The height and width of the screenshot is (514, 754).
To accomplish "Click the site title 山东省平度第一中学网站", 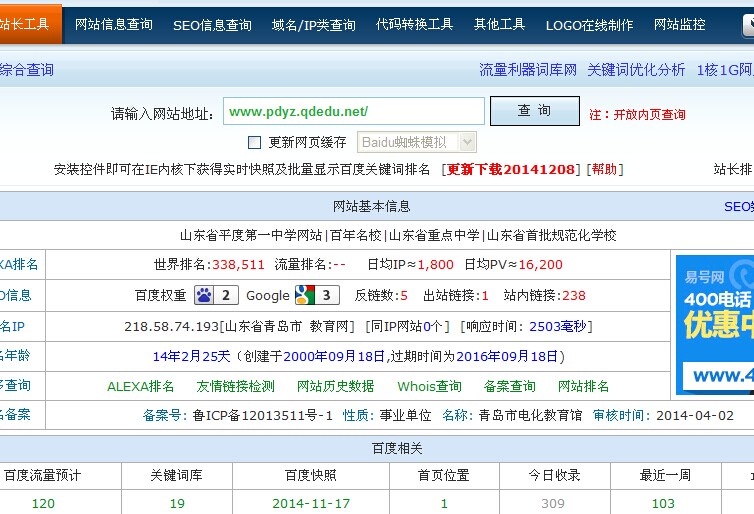I will click(x=251, y=236).
